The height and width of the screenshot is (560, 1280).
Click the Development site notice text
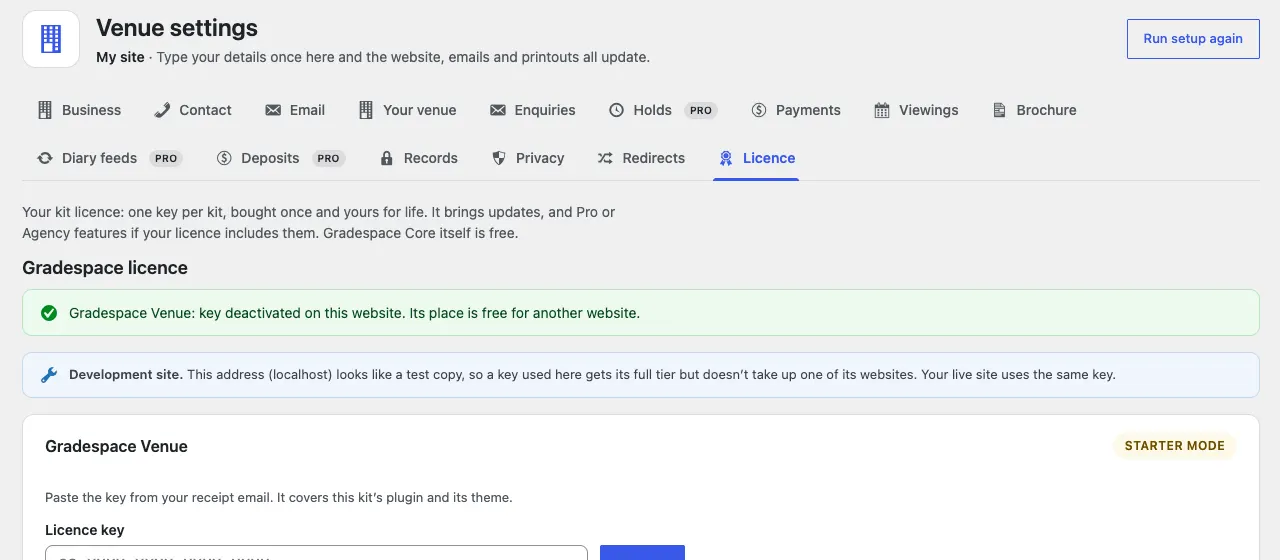pos(592,375)
